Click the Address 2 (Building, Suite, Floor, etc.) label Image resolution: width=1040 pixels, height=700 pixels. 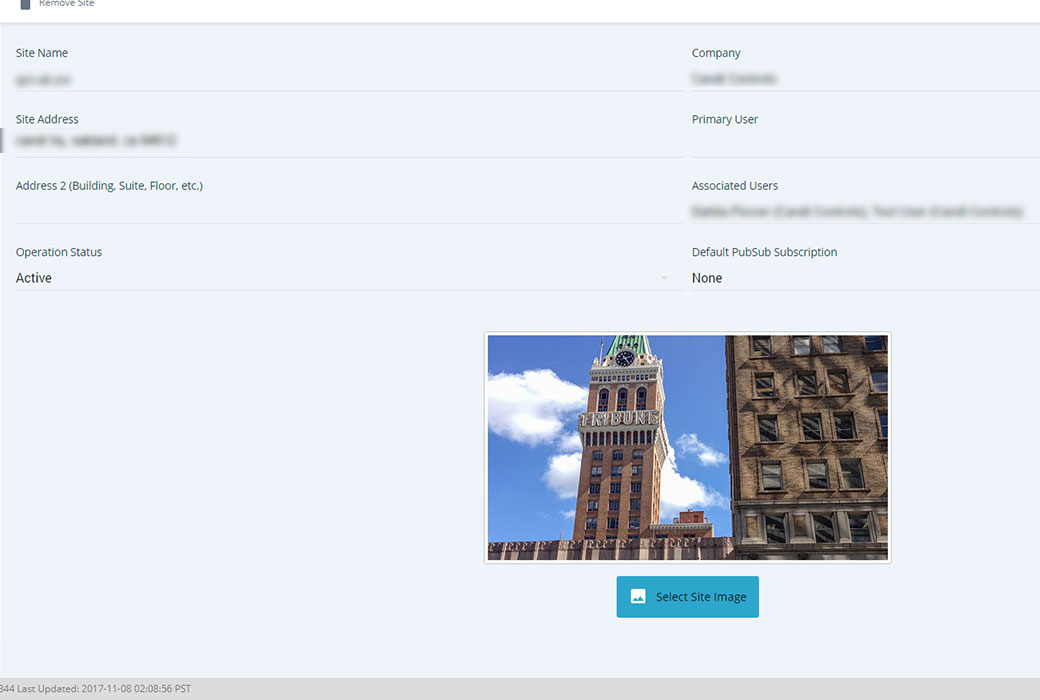(109, 186)
